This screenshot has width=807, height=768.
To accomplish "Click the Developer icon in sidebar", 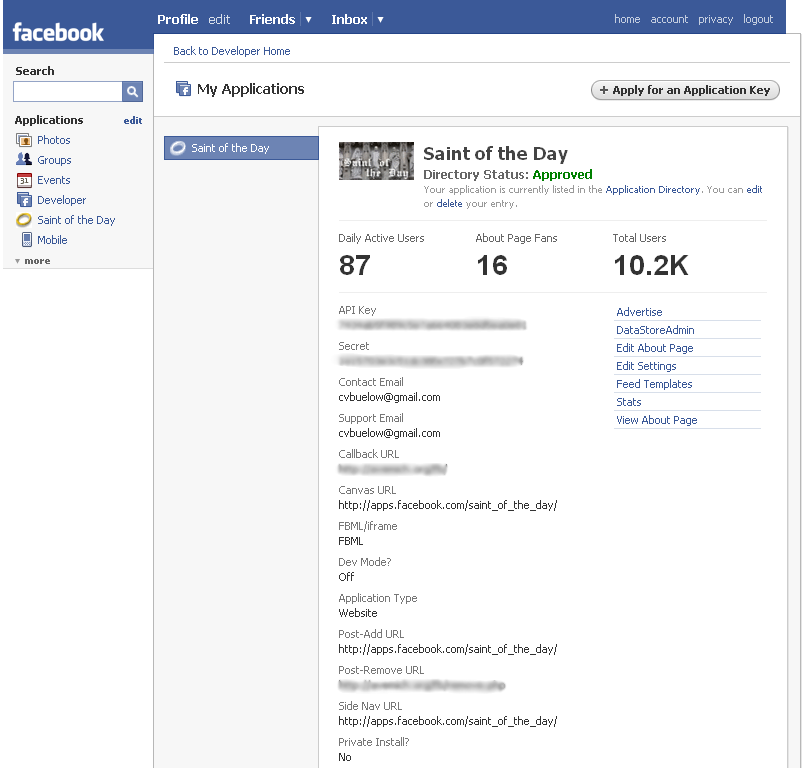I will [25, 200].
